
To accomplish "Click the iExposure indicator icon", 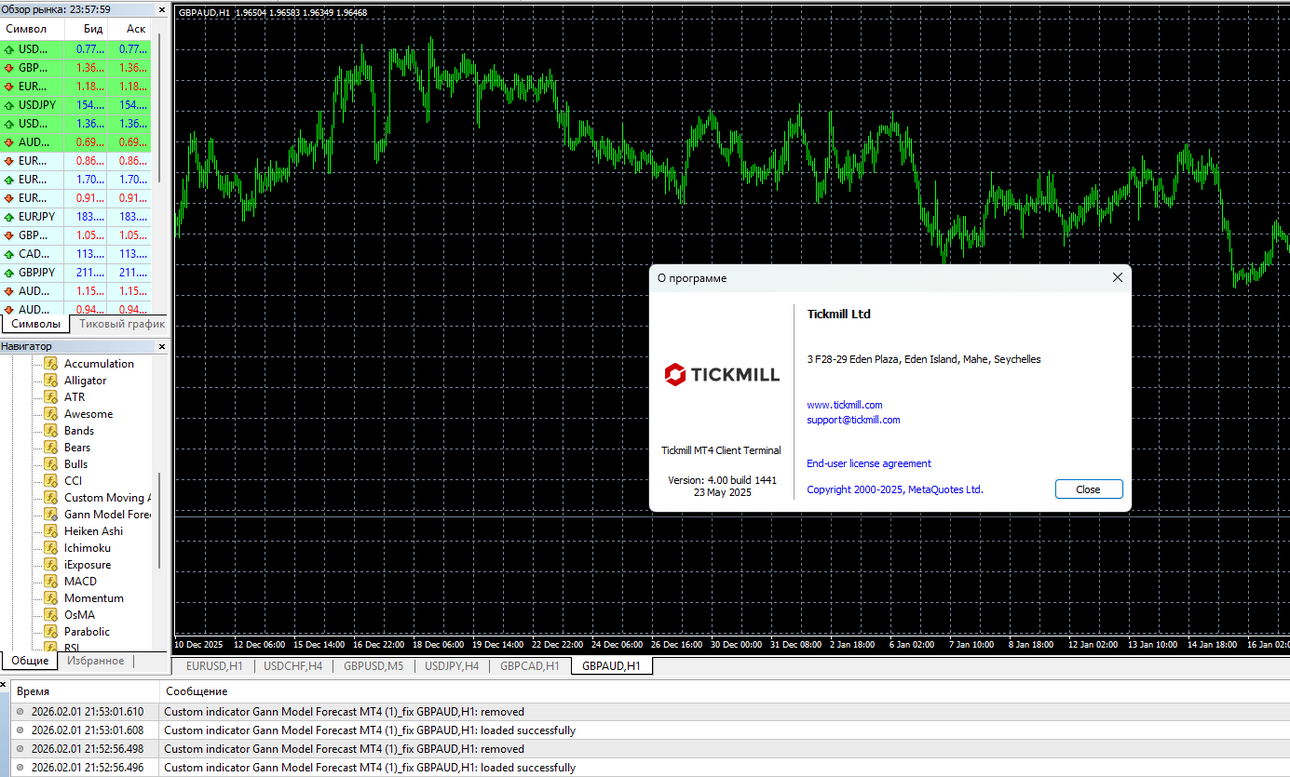I will pos(51,565).
